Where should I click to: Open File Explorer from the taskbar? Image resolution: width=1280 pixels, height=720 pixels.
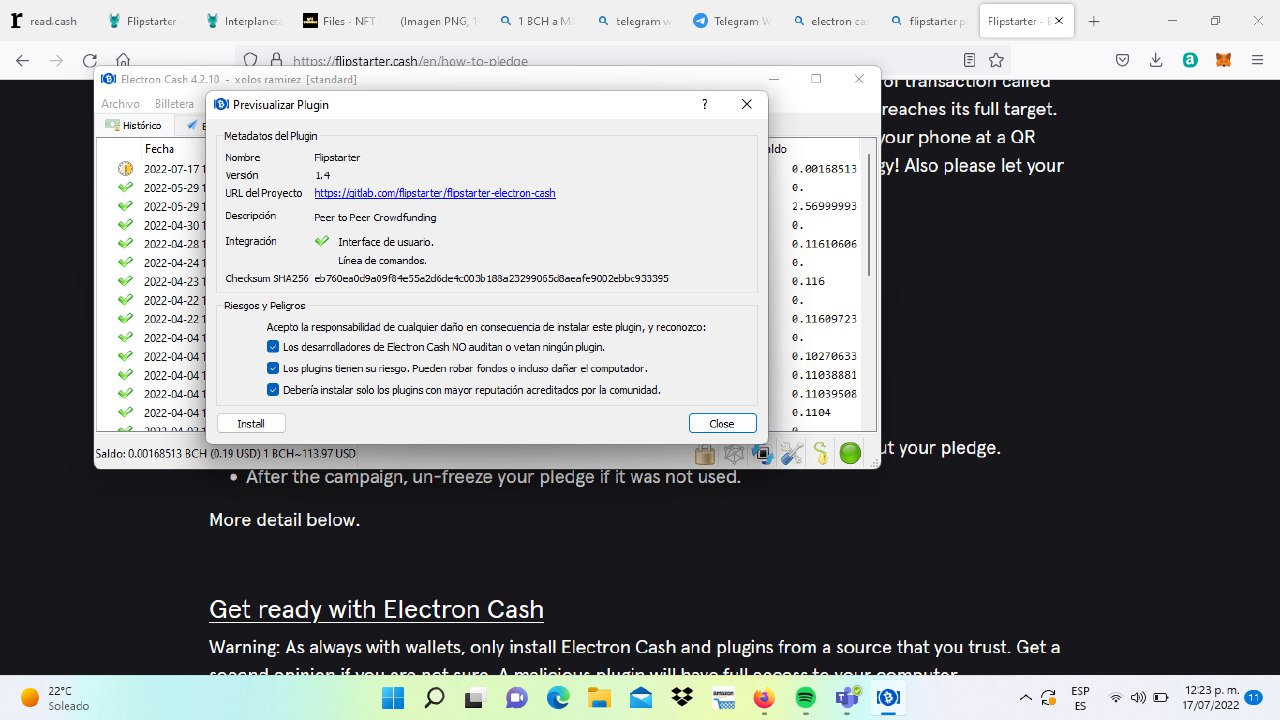[599, 698]
